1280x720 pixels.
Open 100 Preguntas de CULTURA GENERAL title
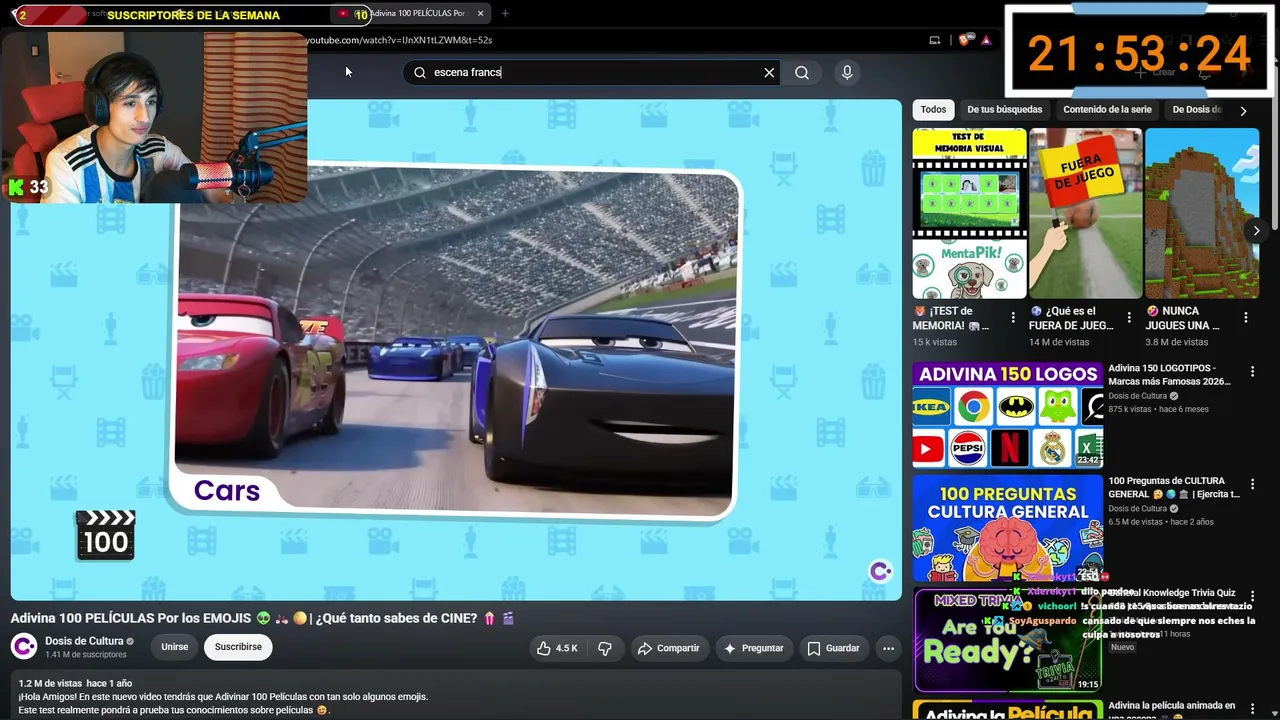(1174, 488)
